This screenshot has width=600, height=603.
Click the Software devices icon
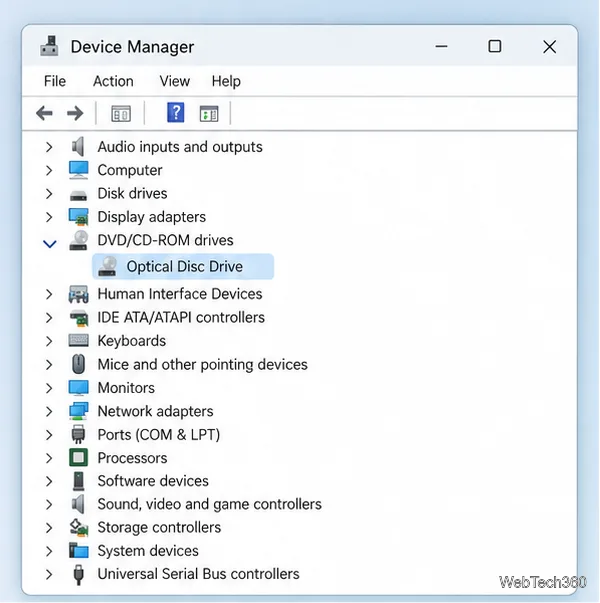[x=78, y=481]
